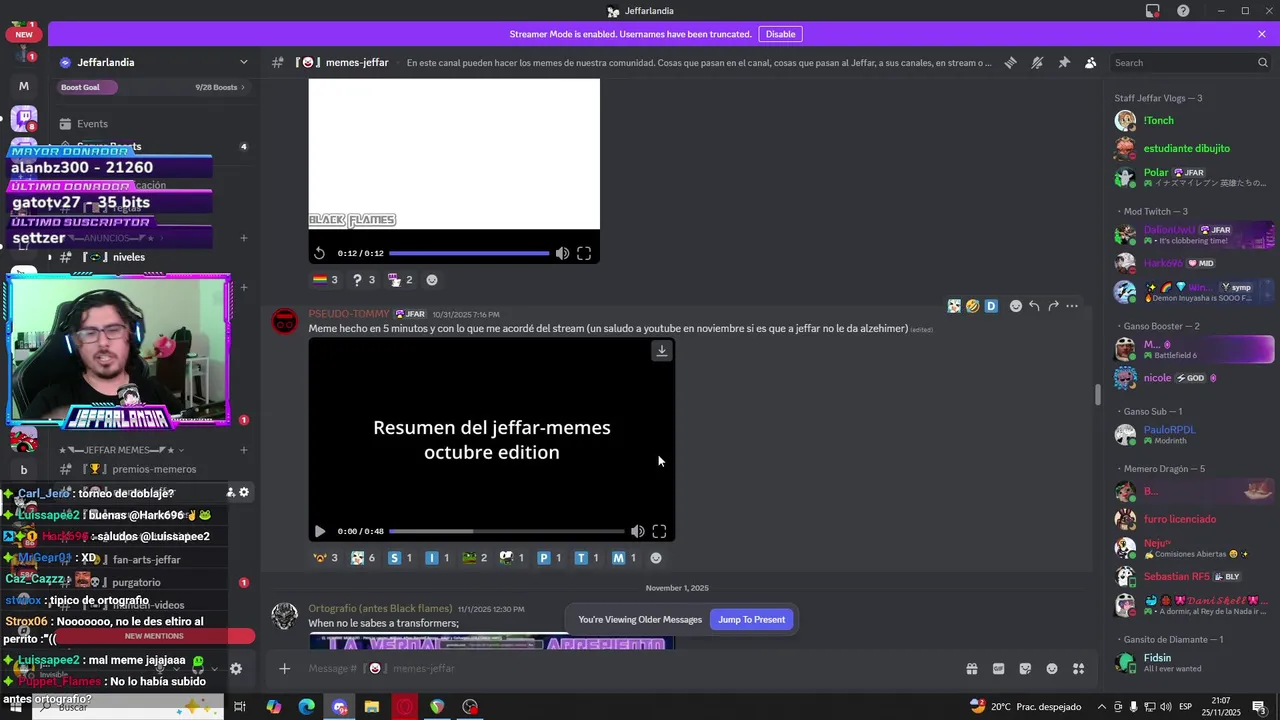
Task: Open PSEUDO-TOMMY author name
Action: (x=348, y=314)
